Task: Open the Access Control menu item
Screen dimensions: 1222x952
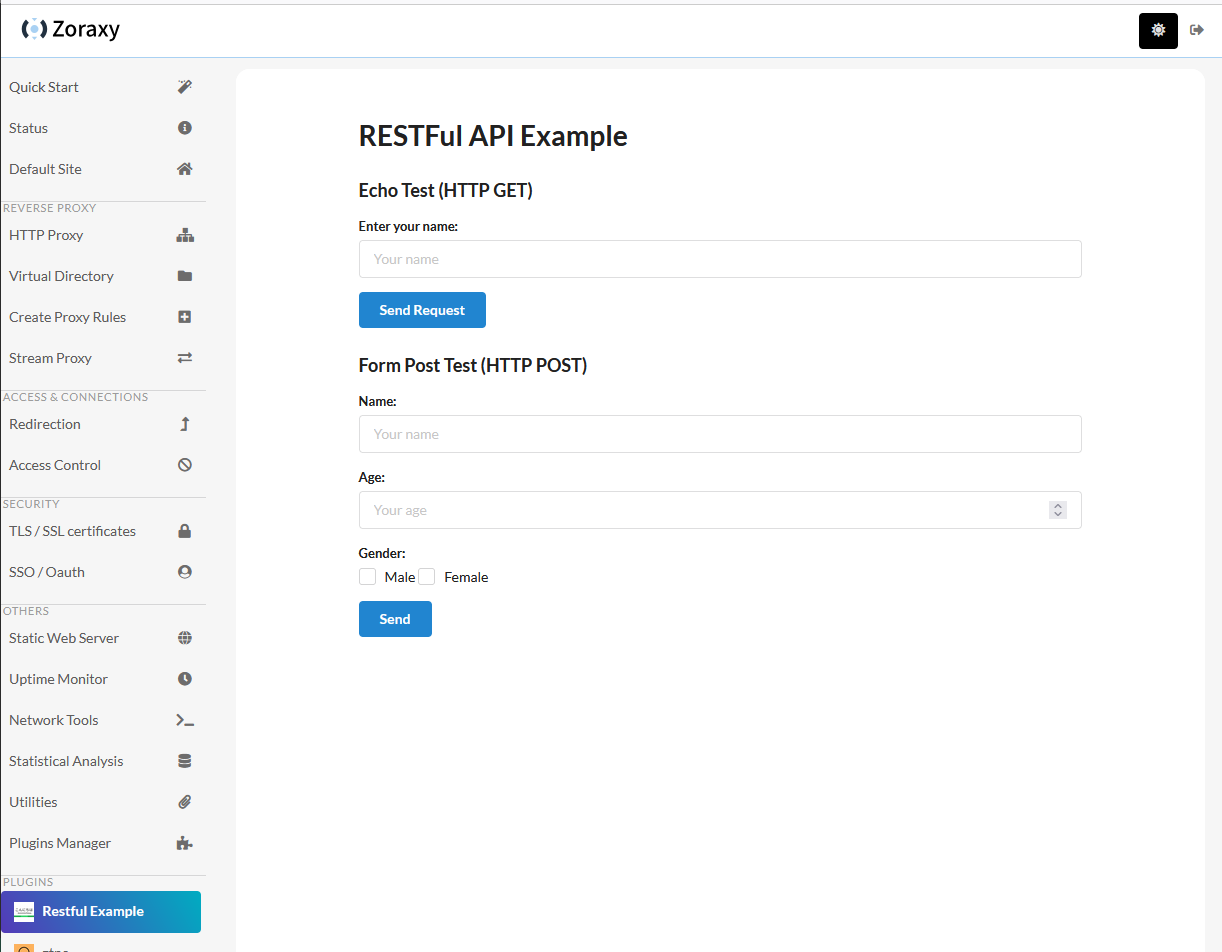Action: pyautogui.click(x=55, y=465)
